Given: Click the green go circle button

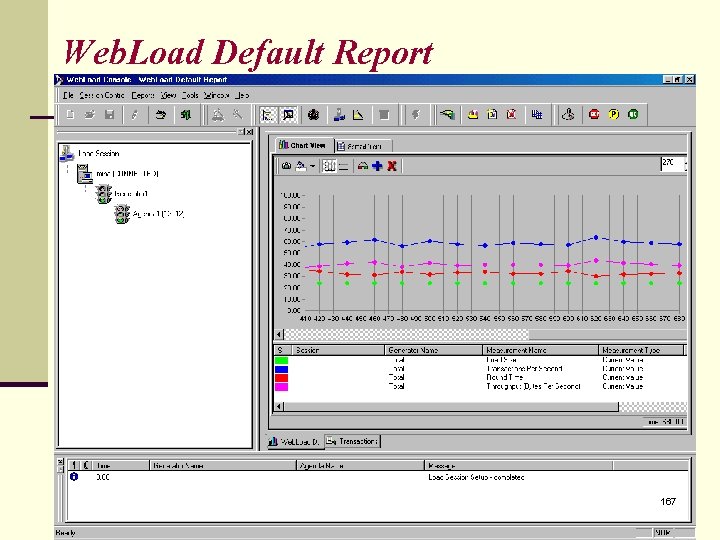Looking at the screenshot, I should (x=633, y=114).
